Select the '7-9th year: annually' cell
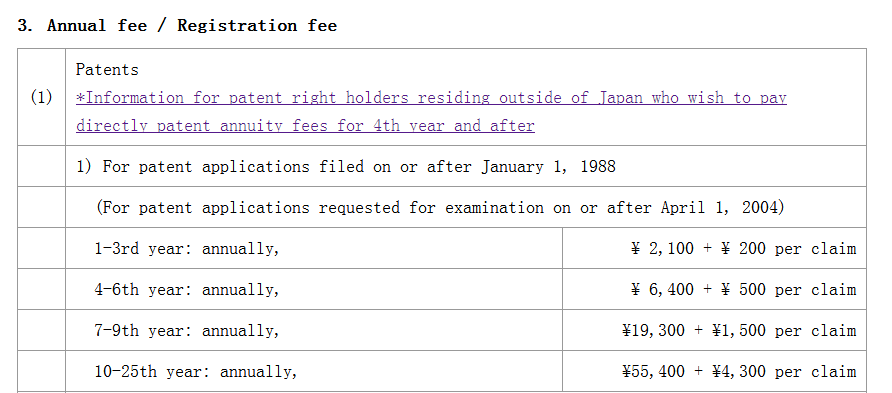The image size is (892, 393). click(314, 330)
